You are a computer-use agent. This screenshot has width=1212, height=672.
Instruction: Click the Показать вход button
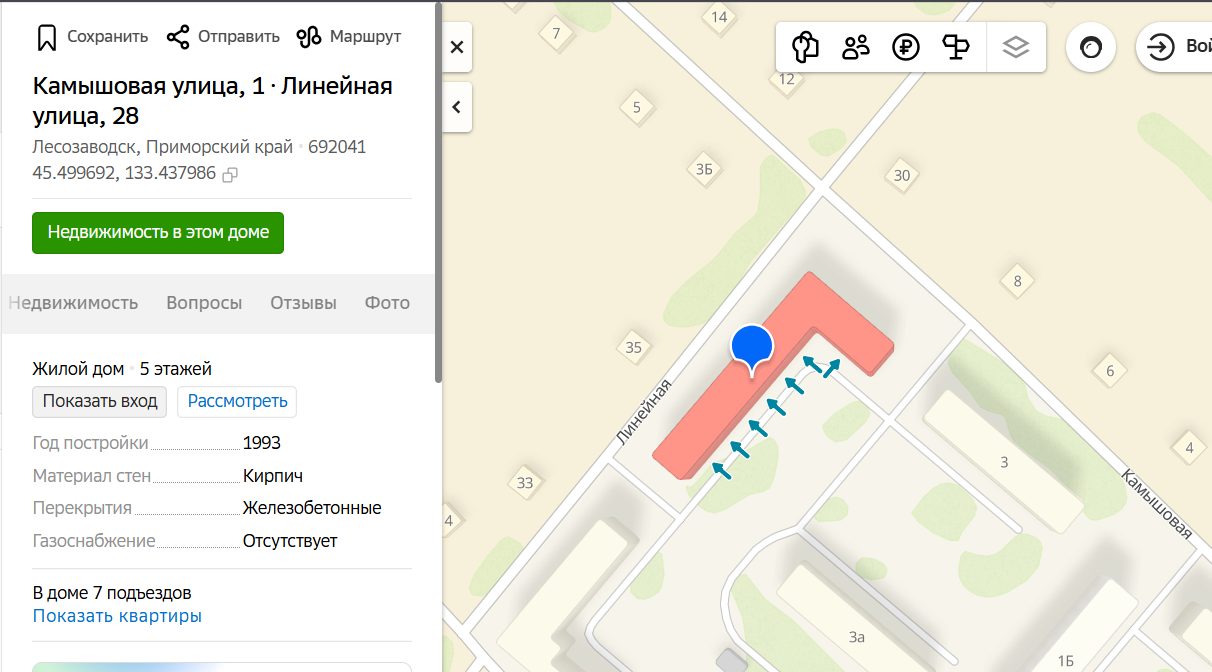coord(100,402)
